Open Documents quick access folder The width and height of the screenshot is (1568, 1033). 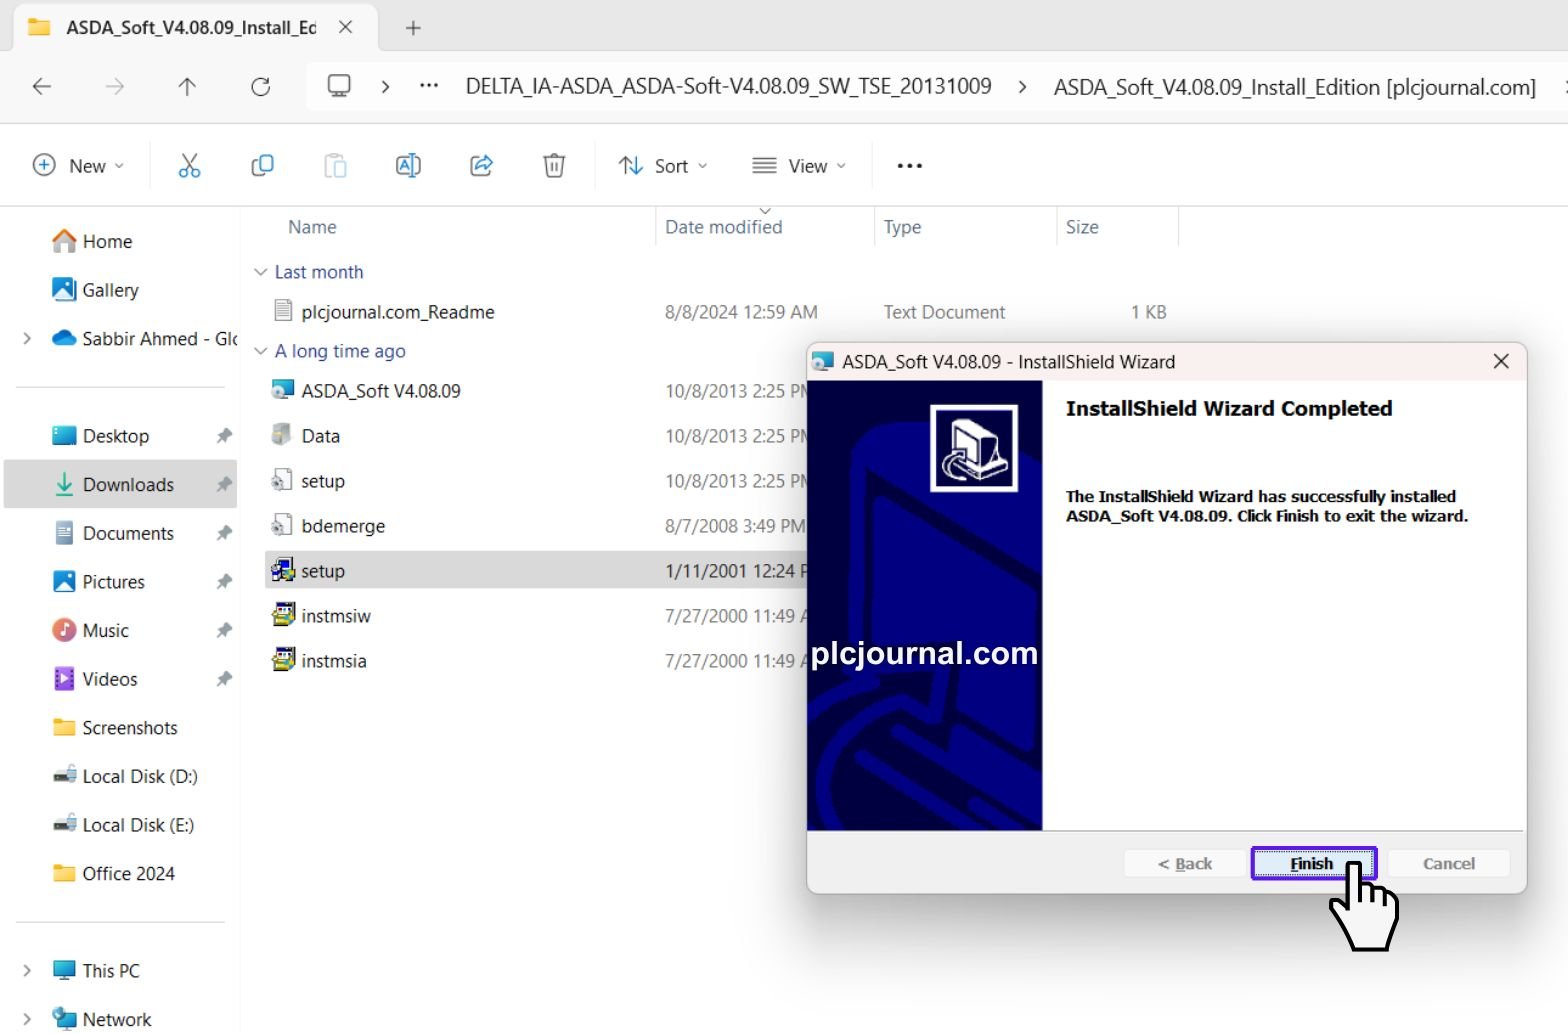pos(113,533)
